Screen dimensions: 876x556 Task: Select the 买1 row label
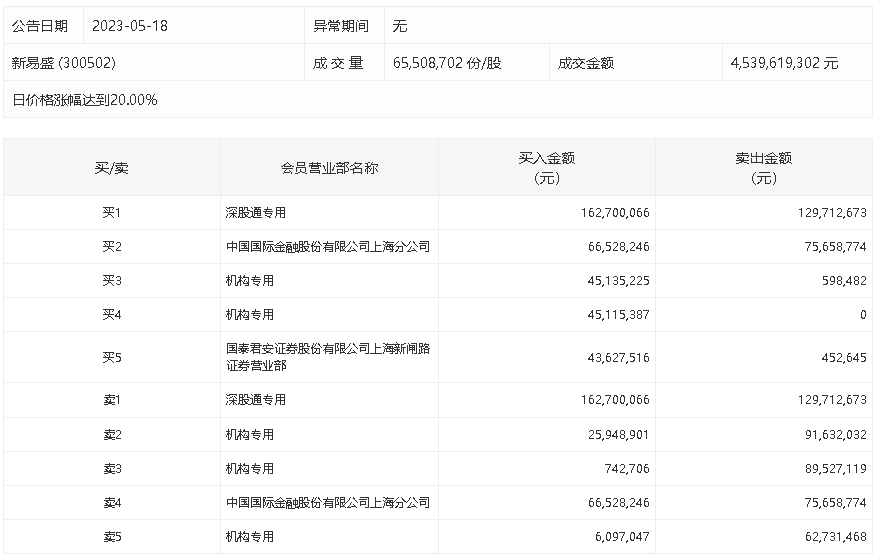(x=112, y=212)
